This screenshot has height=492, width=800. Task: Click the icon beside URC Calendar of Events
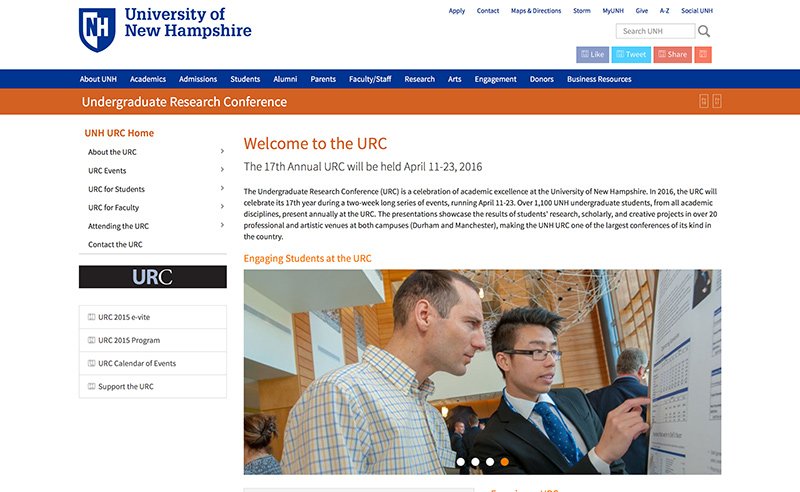click(91, 363)
